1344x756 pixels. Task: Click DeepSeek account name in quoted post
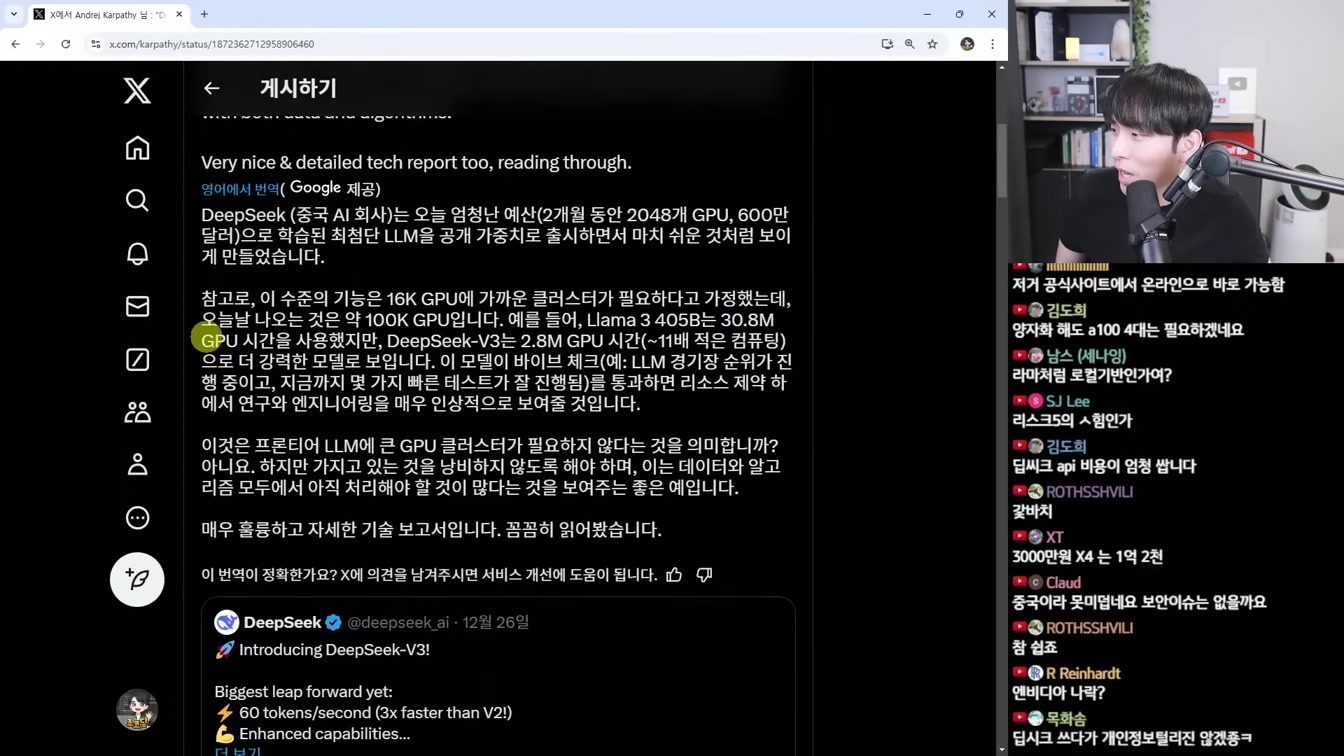coord(282,622)
